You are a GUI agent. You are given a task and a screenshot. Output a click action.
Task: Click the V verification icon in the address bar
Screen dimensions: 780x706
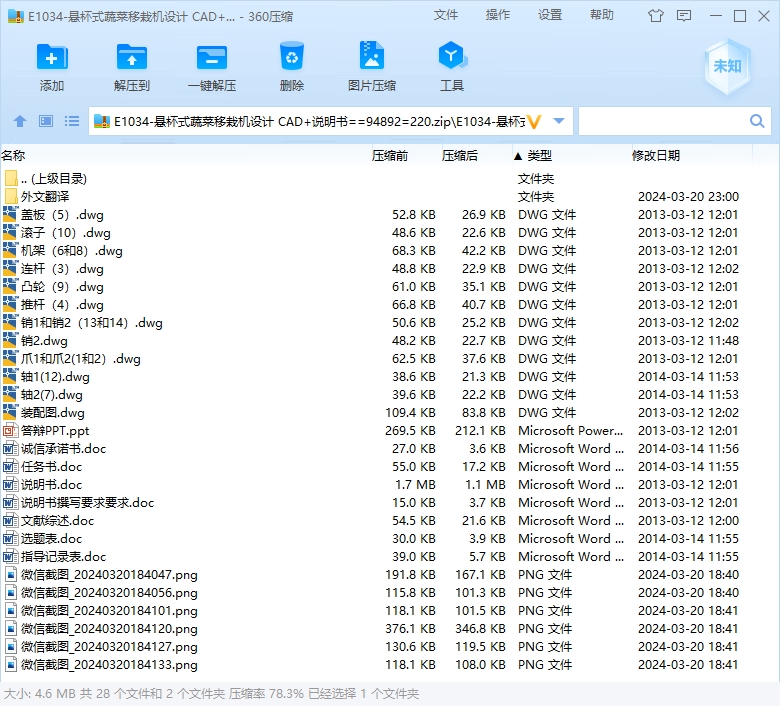[x=534, y=121]
